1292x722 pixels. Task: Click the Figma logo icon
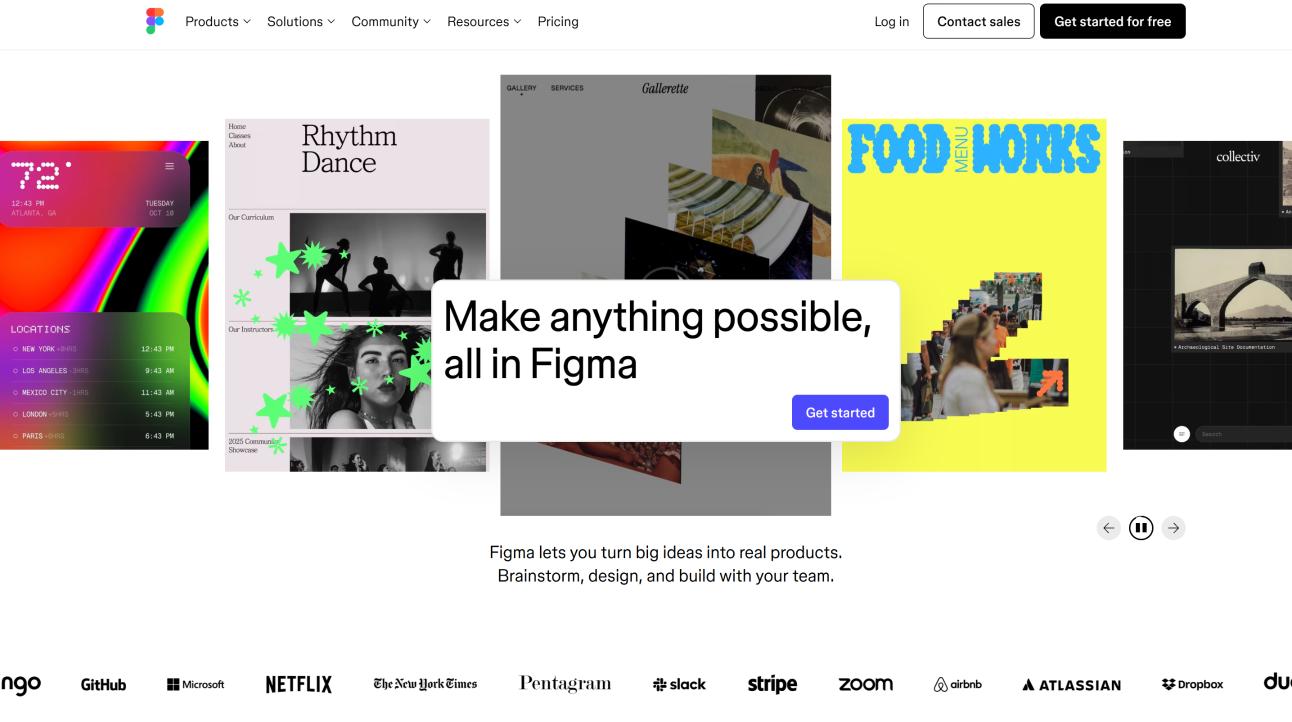point(154,21)
